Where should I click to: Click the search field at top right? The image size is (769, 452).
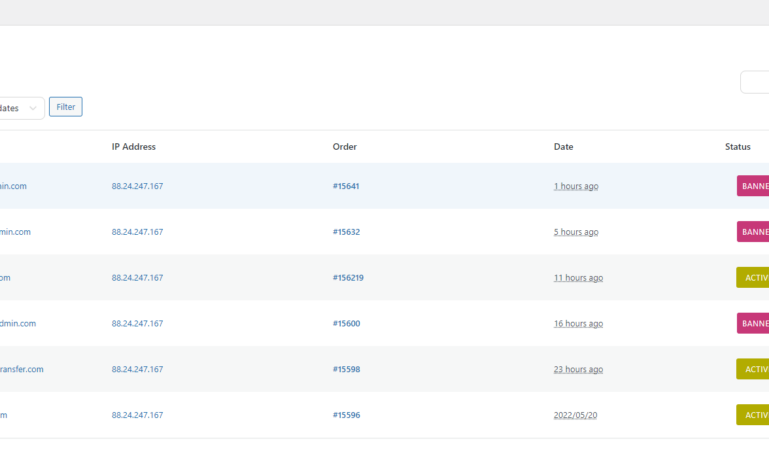[754, 82]
